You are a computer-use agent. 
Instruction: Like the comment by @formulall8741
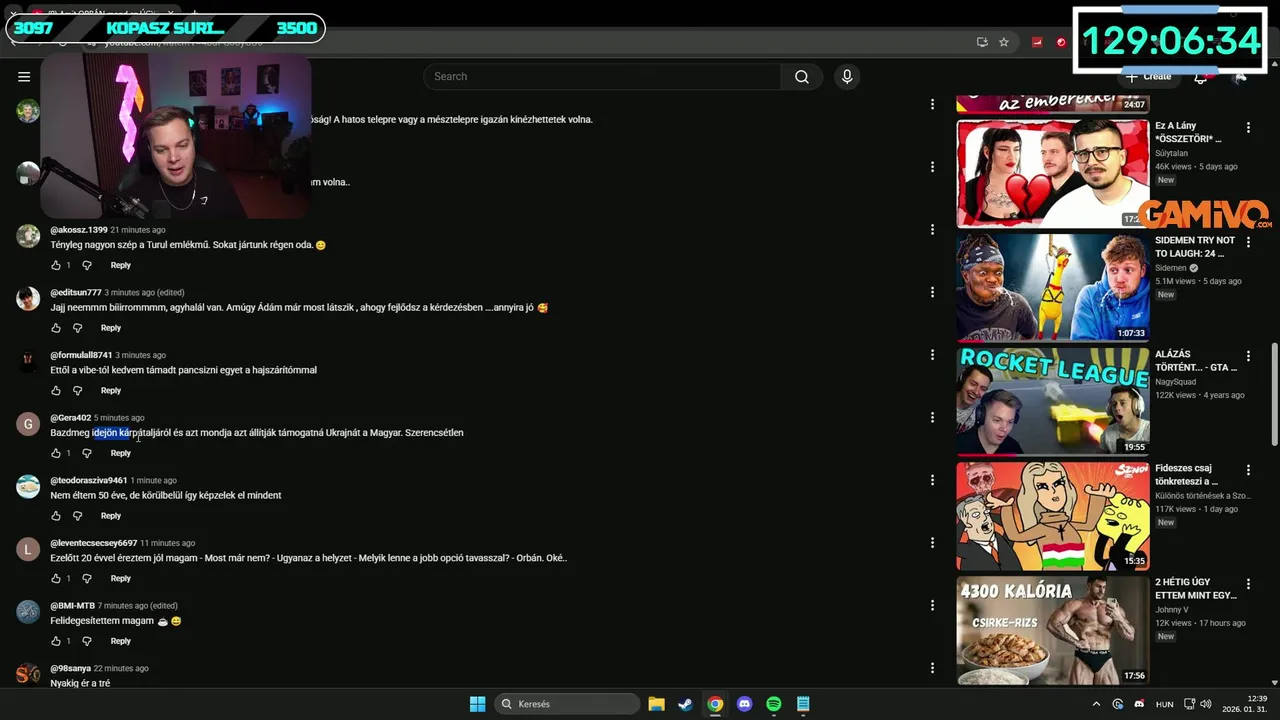point(56,390)
